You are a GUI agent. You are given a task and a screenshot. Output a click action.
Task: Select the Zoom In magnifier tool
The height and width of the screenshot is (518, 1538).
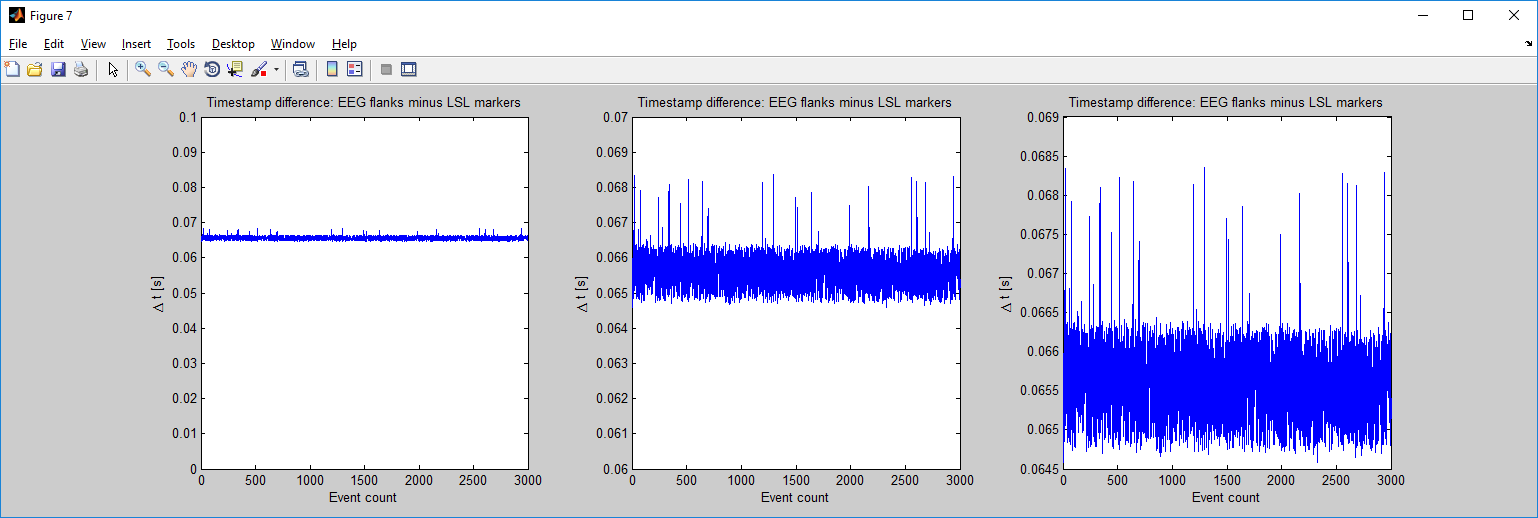point(143,70)
